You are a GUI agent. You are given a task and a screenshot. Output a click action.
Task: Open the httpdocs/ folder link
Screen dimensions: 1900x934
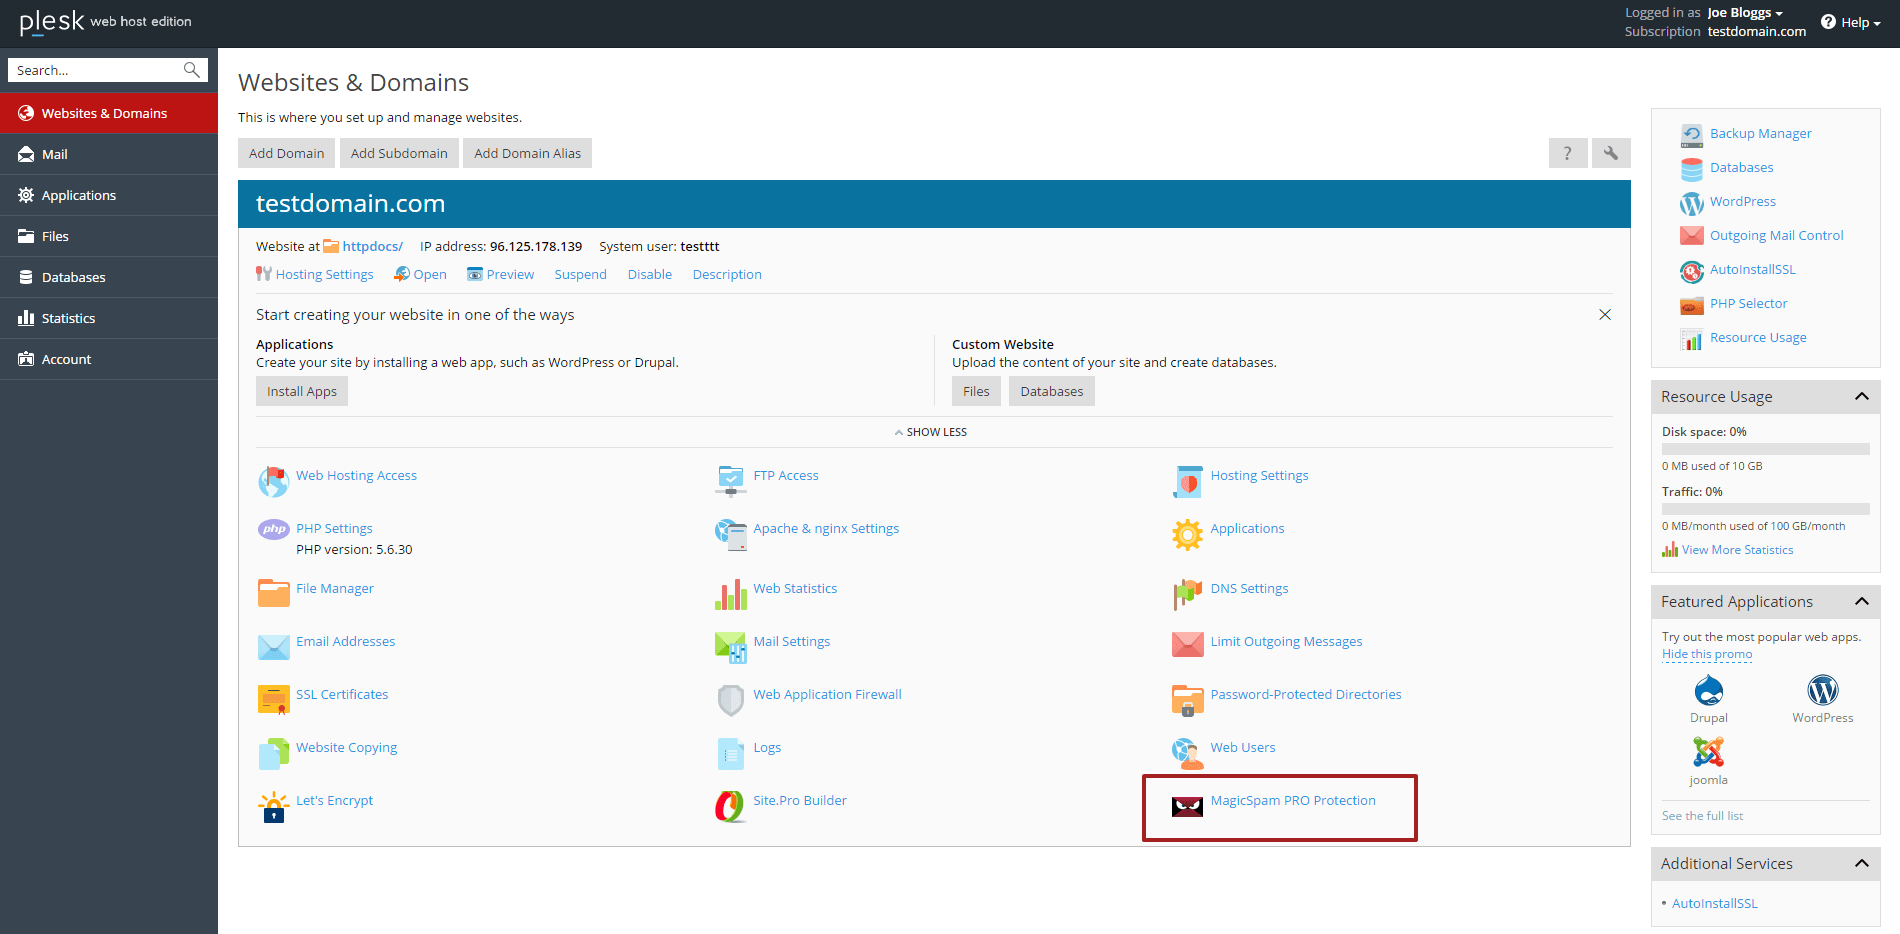point(372,246)
